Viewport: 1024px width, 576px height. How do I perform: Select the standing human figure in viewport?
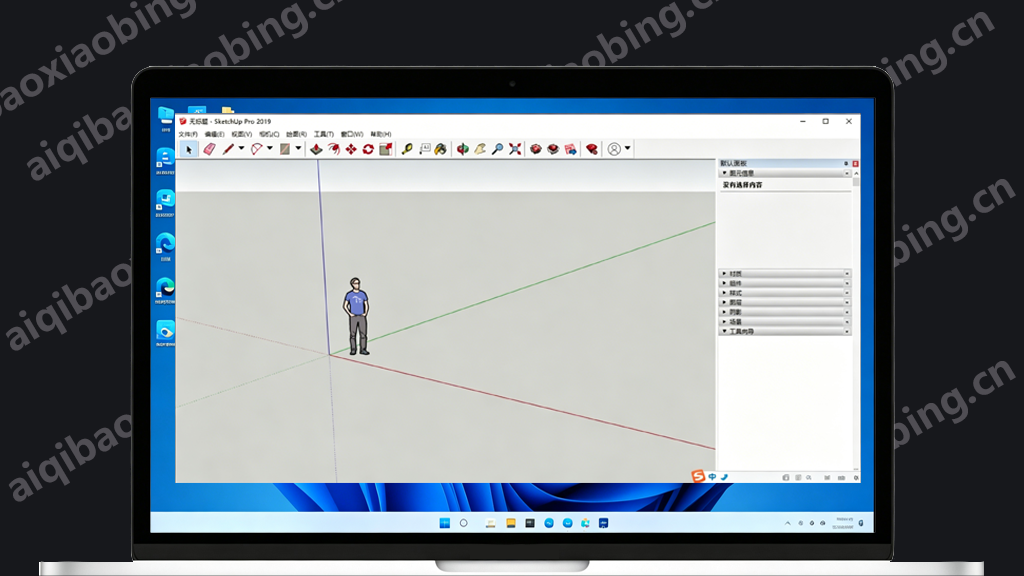(x=357, y=317)
